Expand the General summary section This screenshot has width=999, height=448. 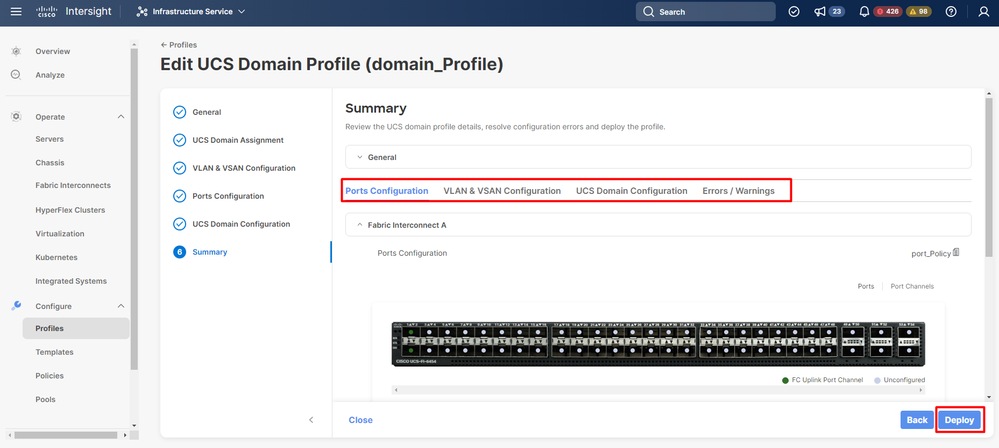coord(360,157)
